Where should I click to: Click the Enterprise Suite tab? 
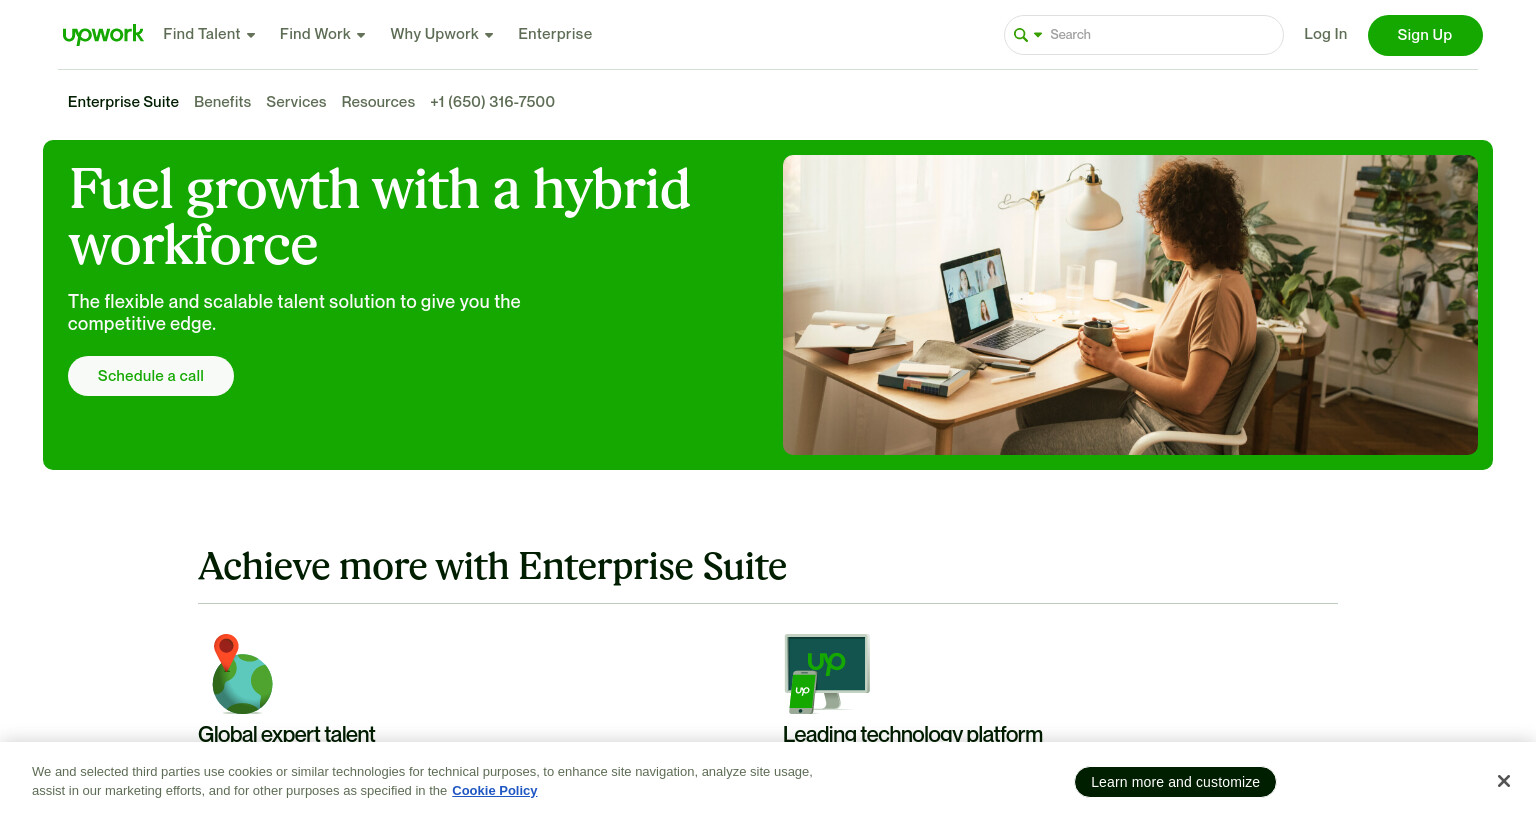click(123, 102)
